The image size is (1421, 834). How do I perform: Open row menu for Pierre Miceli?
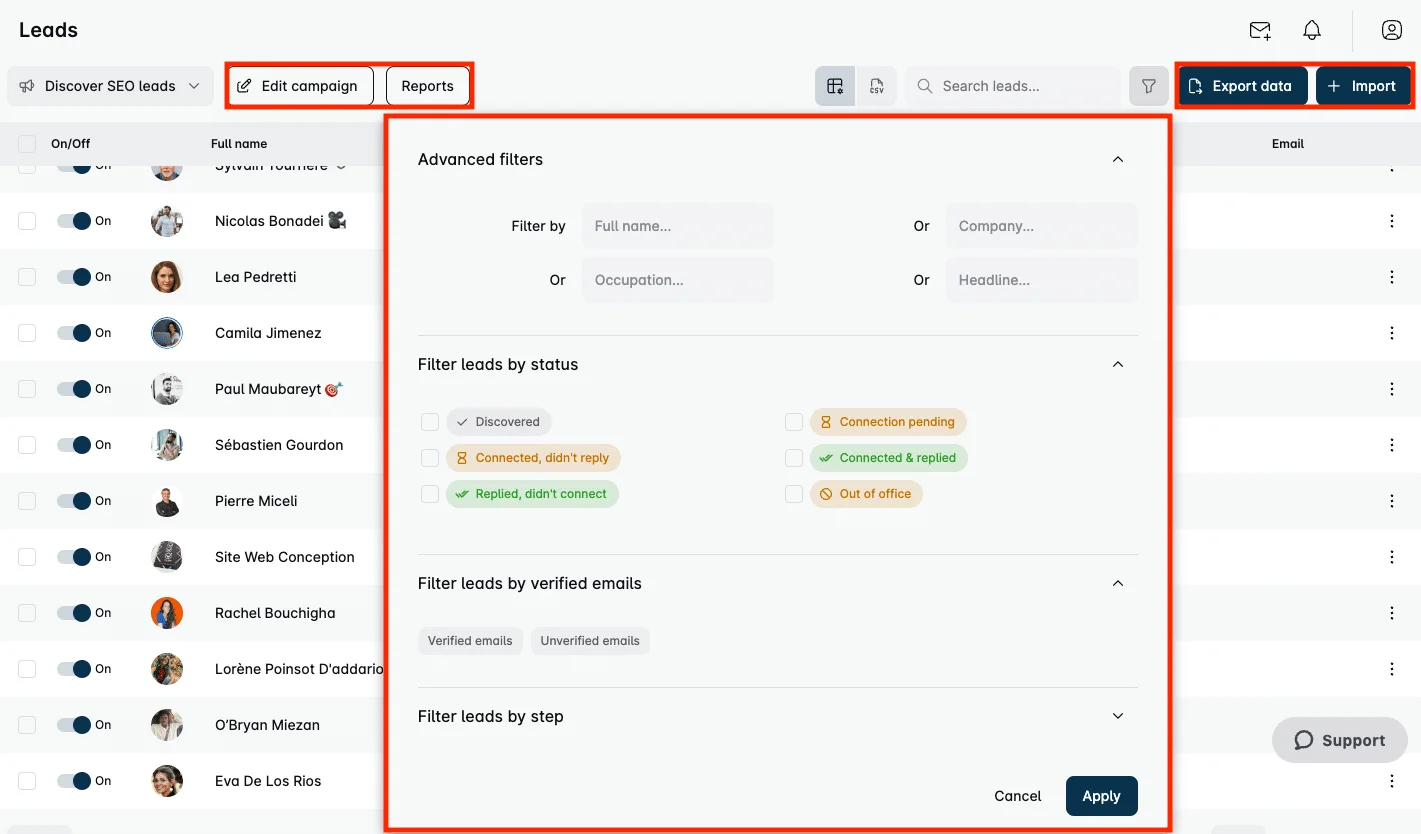click(x=1392, y=501)
